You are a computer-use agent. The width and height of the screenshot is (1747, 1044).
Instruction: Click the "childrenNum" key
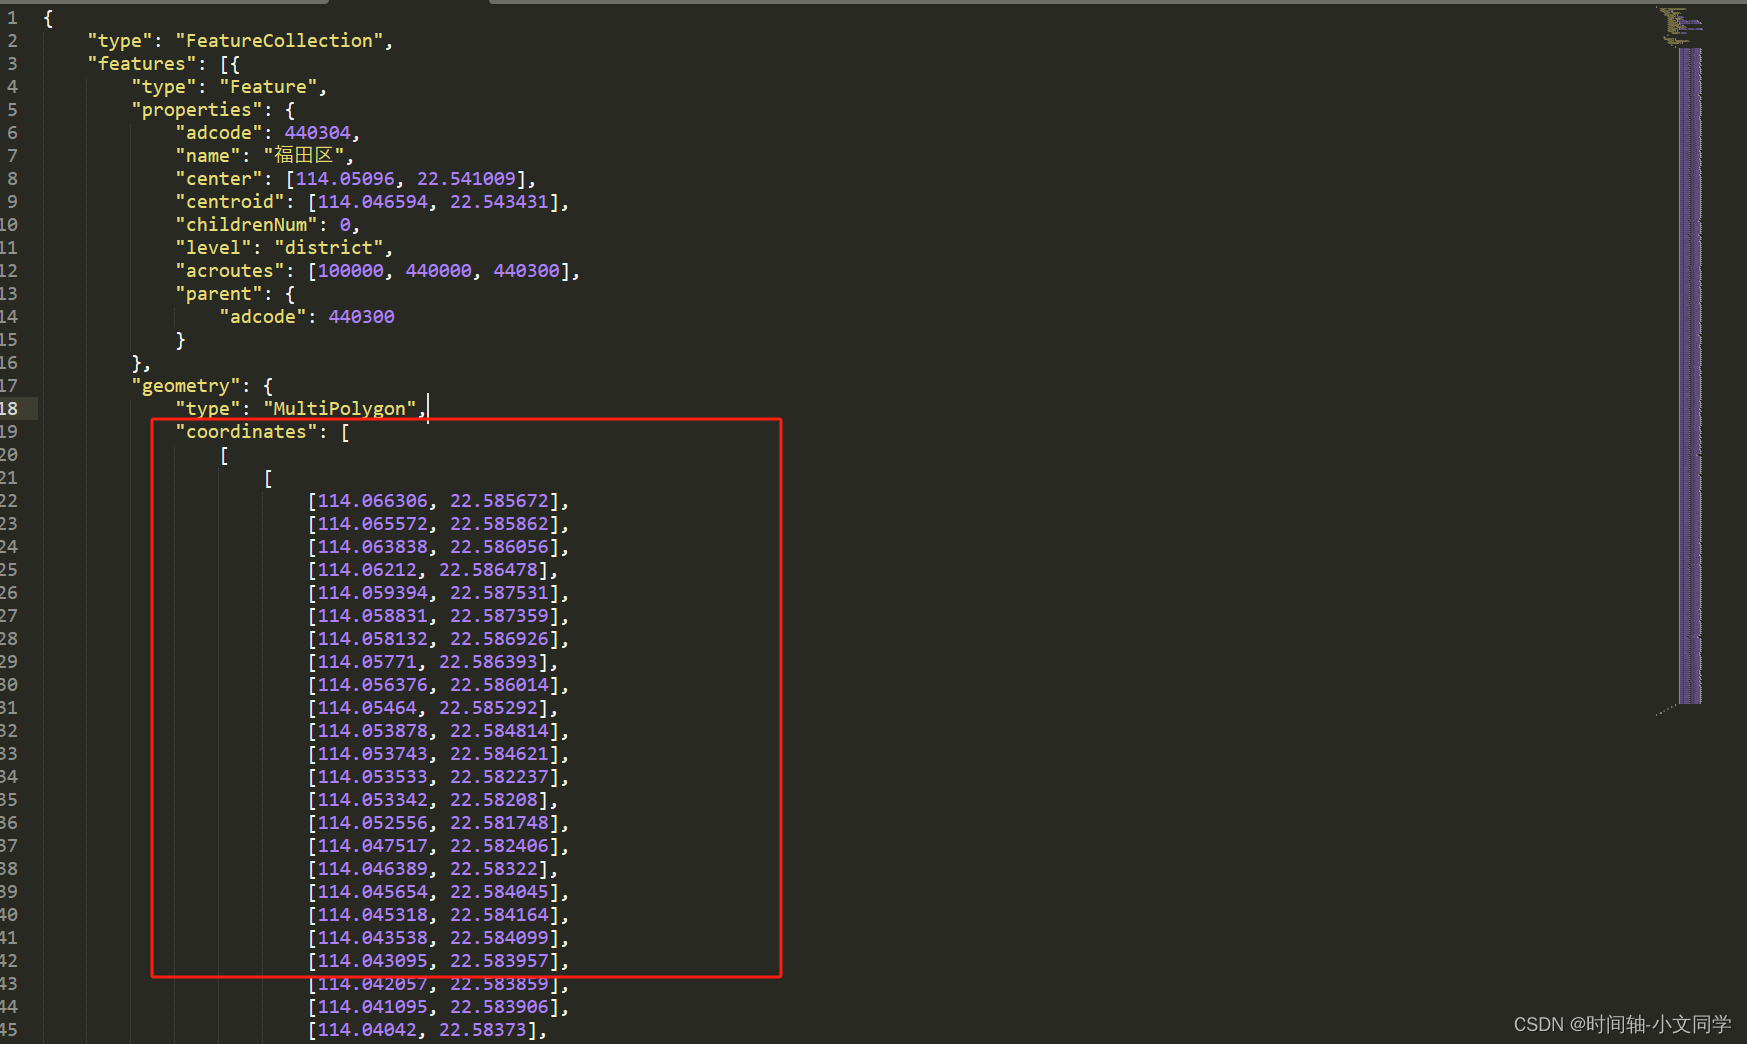[x=246, y=225]
